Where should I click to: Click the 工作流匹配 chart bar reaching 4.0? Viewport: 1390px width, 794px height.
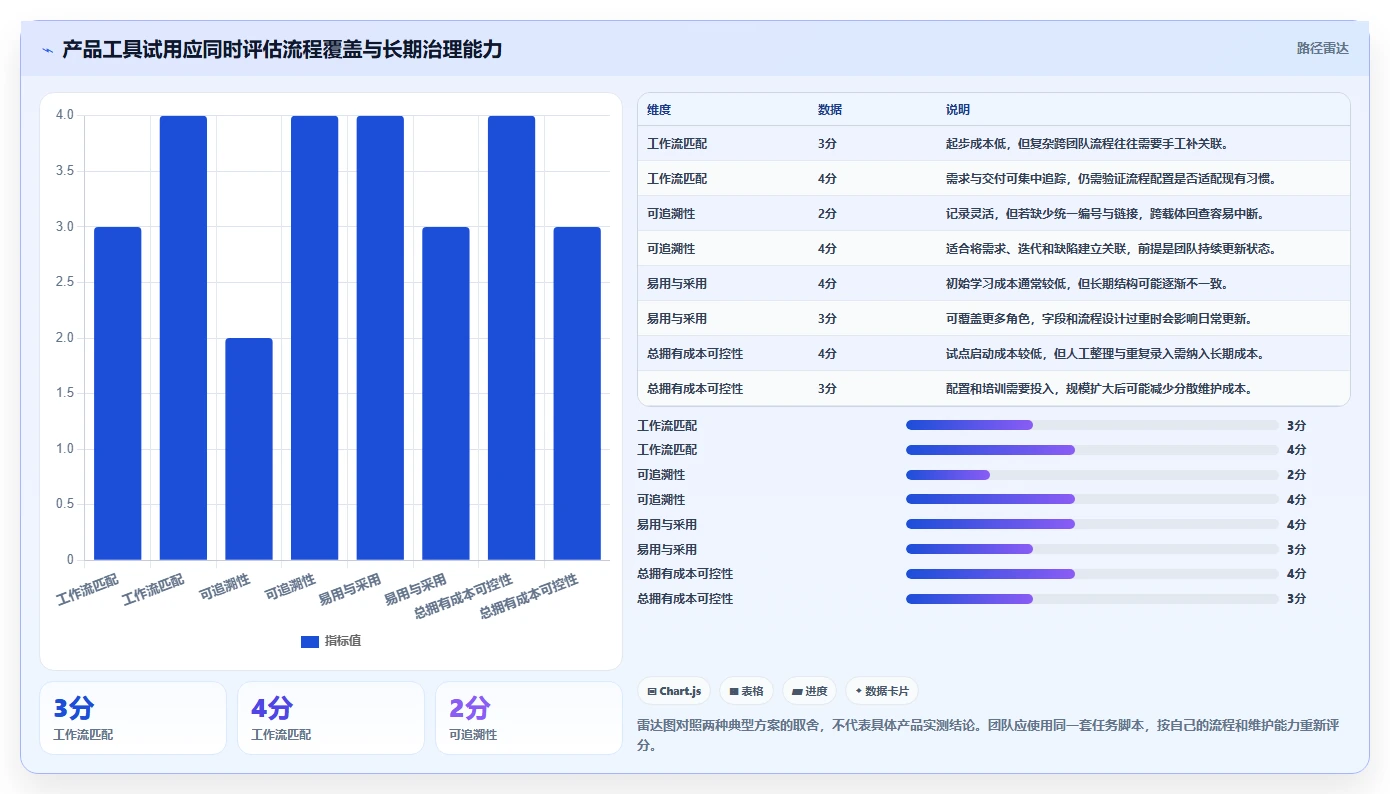(x=183, y=338)
